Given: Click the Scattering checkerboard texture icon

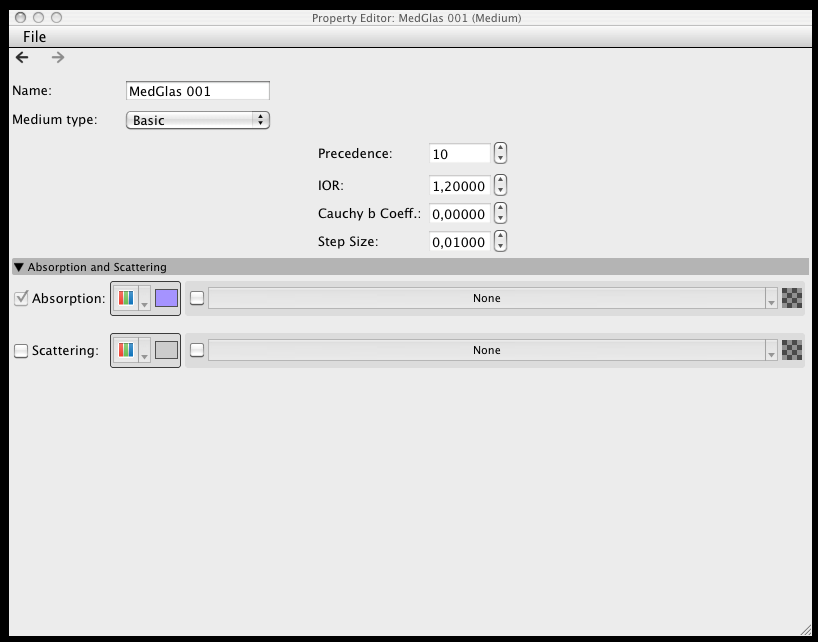Looking at the screenshot, I should [x=792, y=350].
